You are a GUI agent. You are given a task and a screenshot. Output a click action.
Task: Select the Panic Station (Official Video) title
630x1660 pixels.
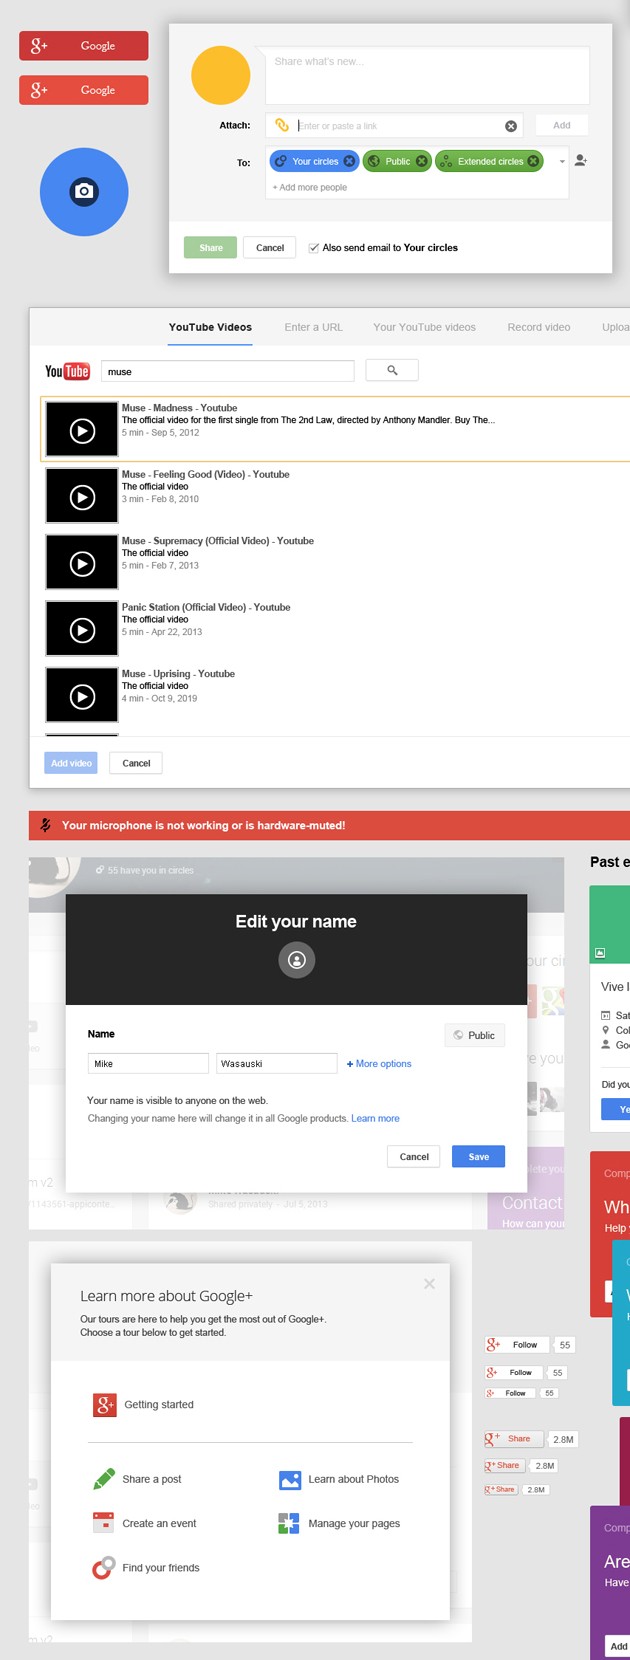[x=206, y=607]
